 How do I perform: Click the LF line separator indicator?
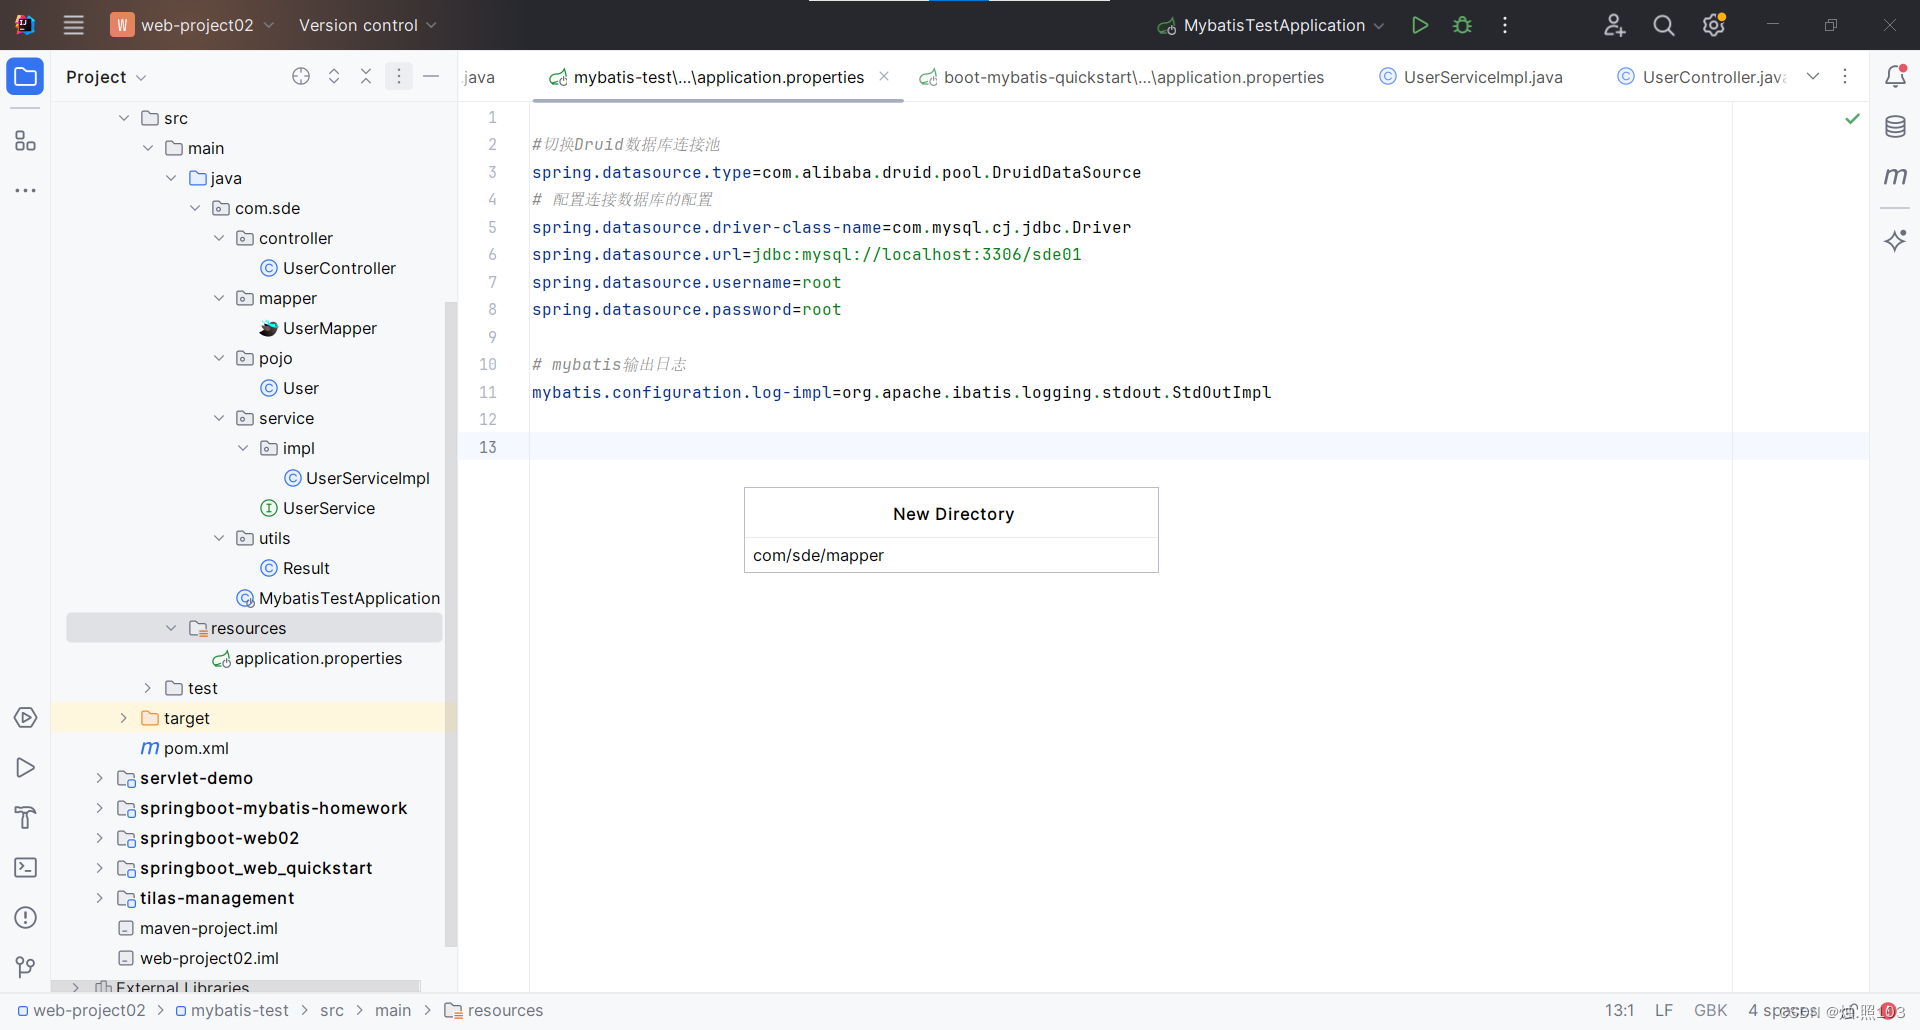(x=1663, y=1011)
